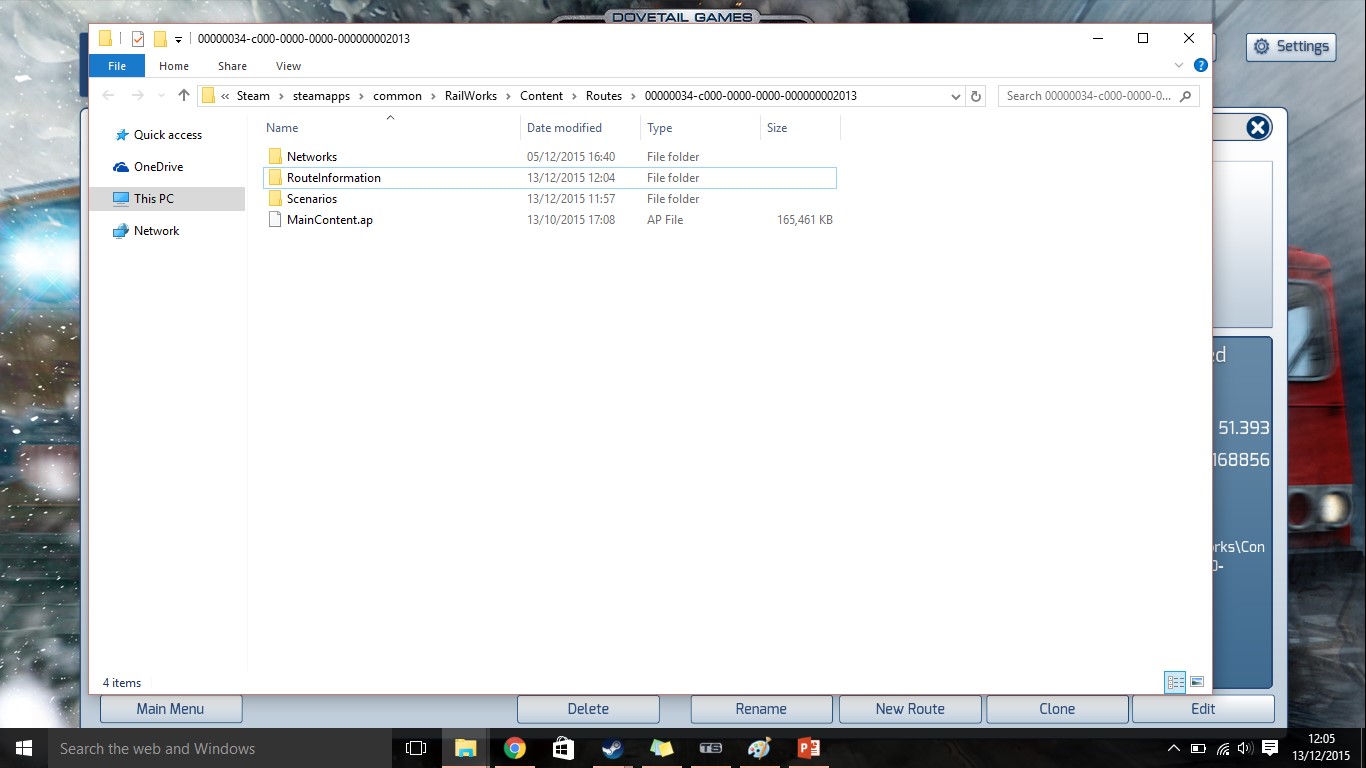Open Windows Store taskbar icon
1366x768 pixels.
coord(563,748)
